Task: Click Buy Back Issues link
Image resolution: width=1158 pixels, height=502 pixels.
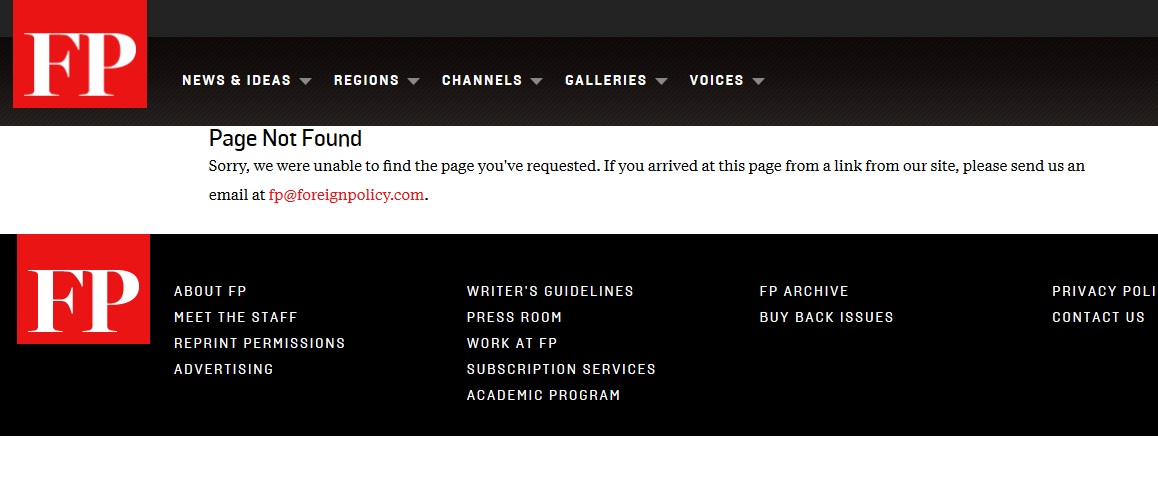Action: click(826, 317)
